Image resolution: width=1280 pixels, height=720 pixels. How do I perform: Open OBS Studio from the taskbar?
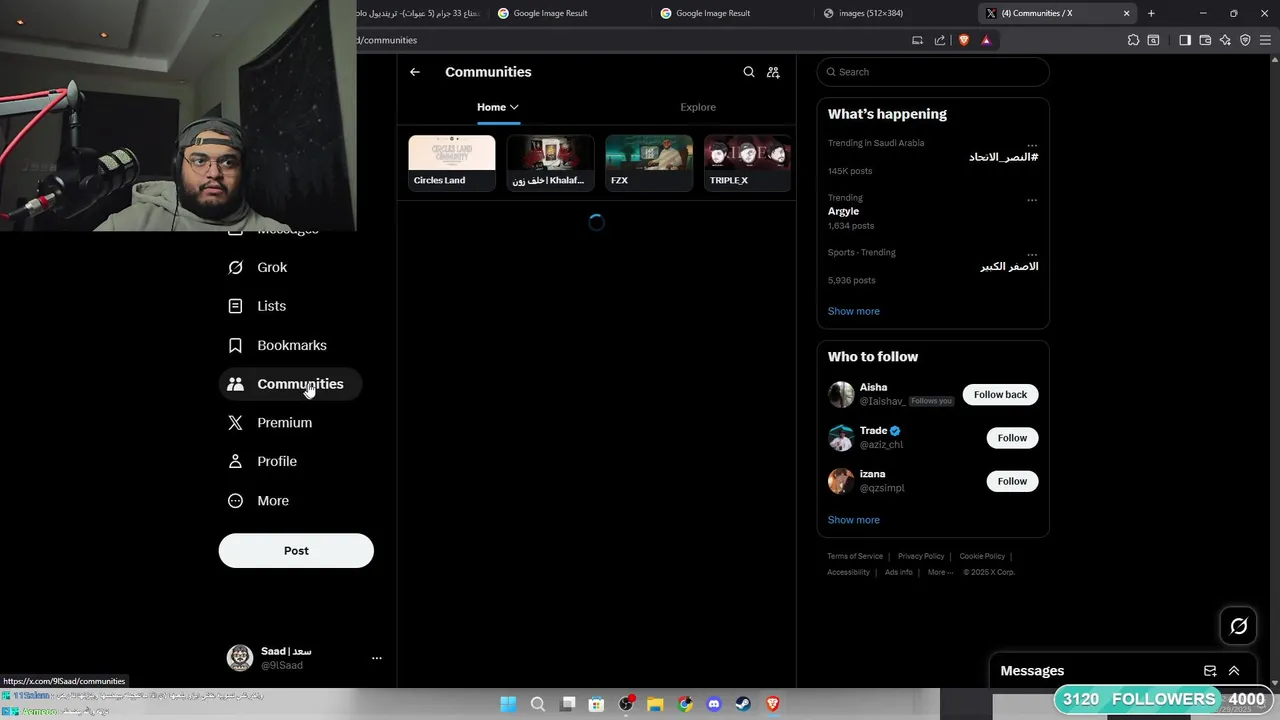pos(626,704)
